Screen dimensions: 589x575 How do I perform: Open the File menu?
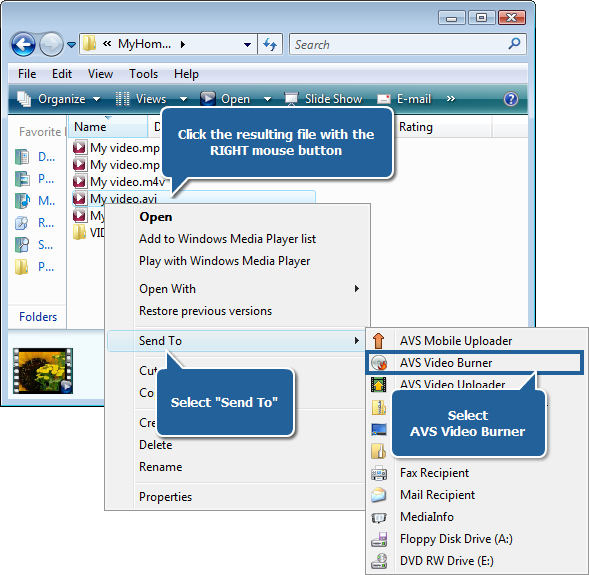pyautogui.click(x=27, y=74)
